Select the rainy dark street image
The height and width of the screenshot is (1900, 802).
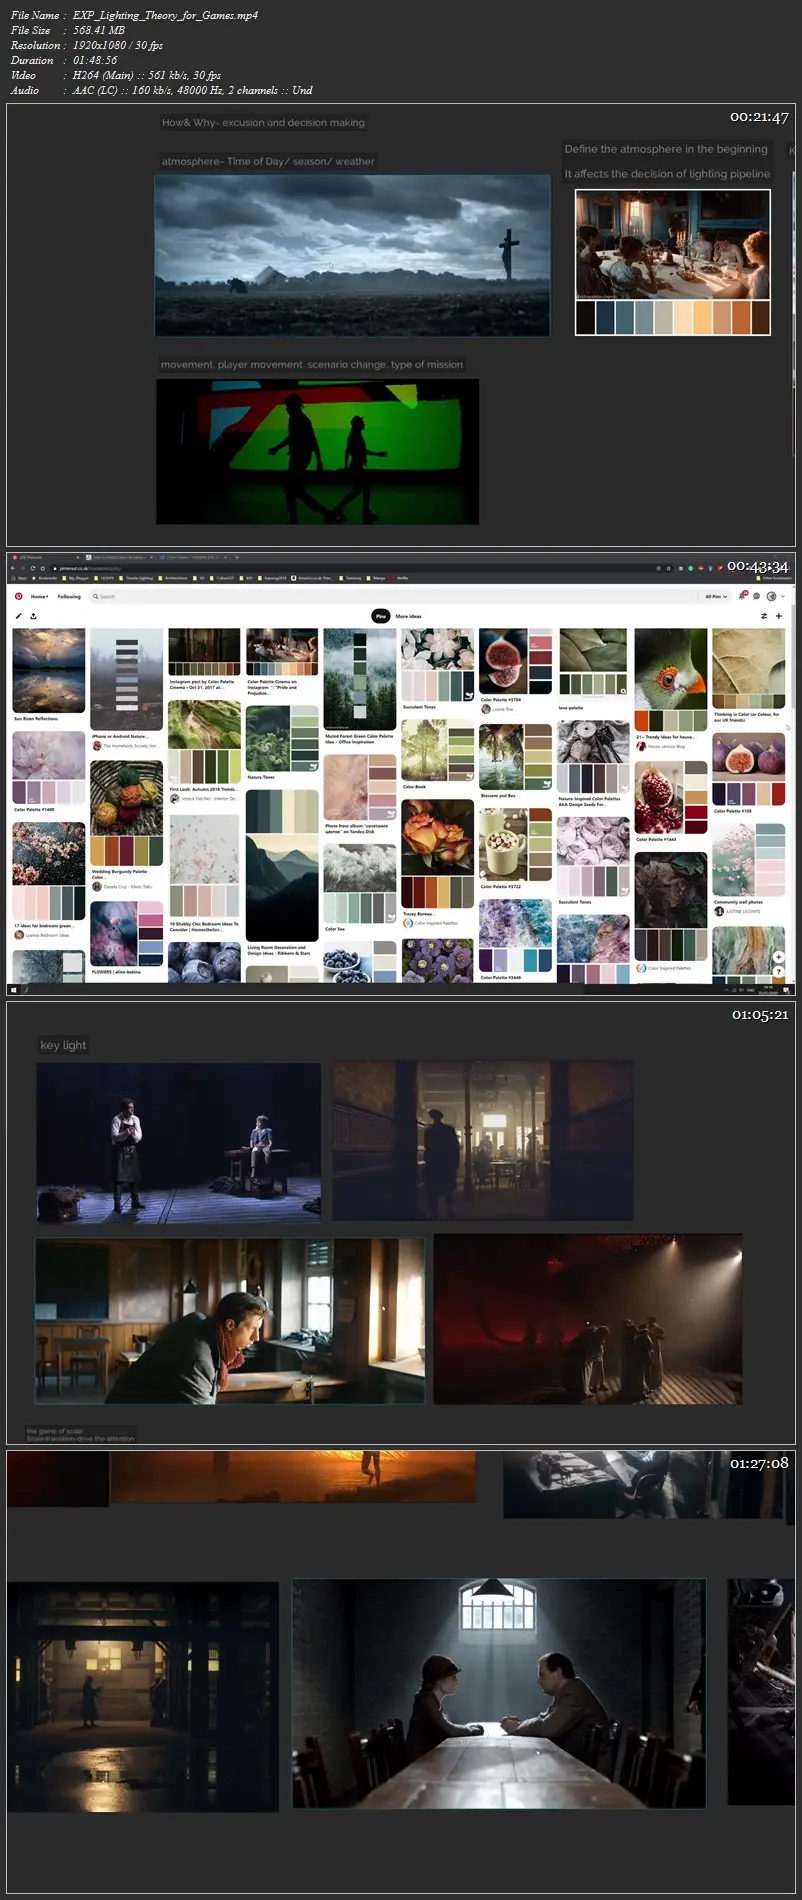click(x=143, y=1697)
